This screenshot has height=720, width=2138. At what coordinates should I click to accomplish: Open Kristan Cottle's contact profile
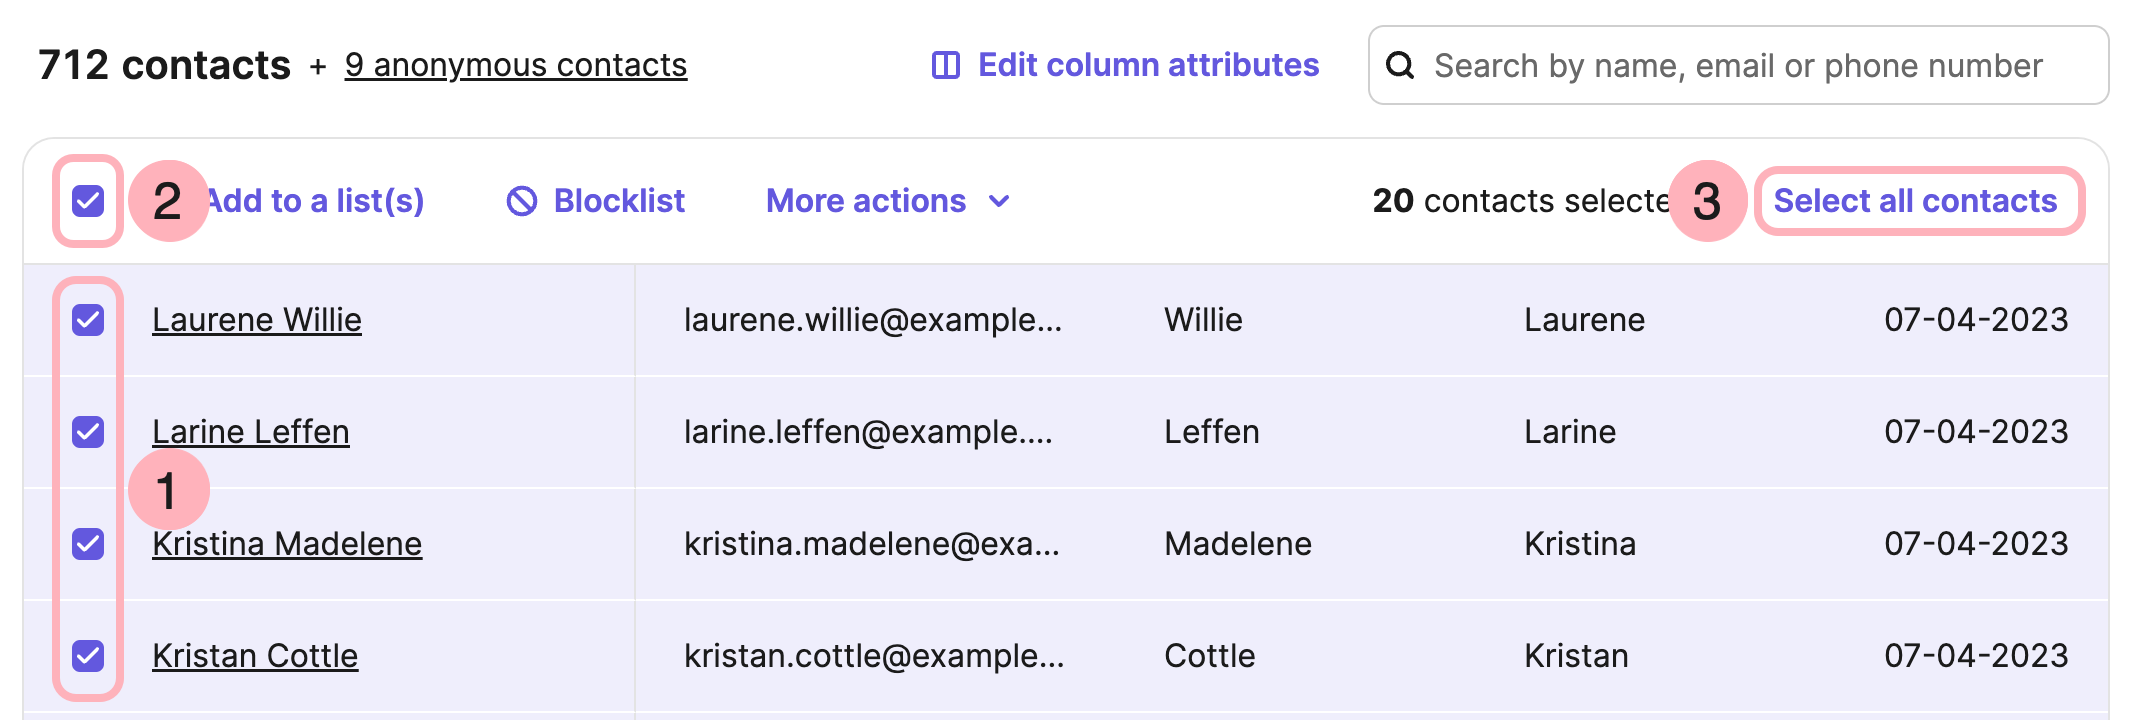coord(255,656)
